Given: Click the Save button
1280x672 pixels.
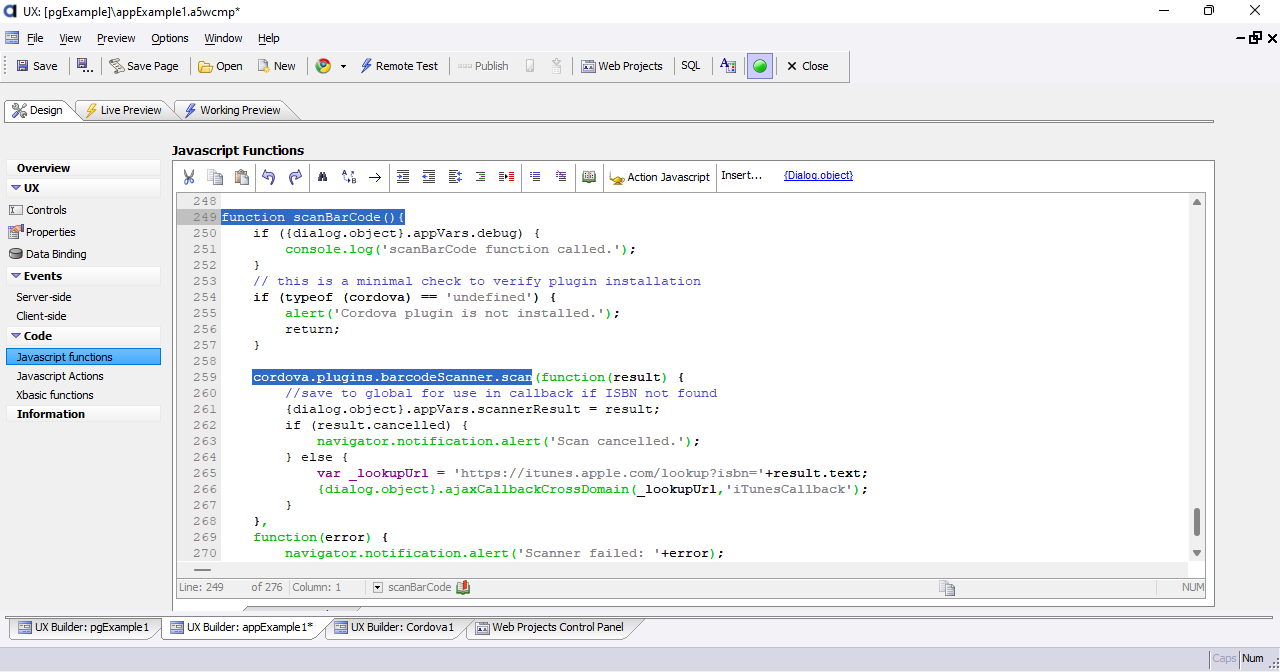Looking at the screenshot, I should (37, 66).
